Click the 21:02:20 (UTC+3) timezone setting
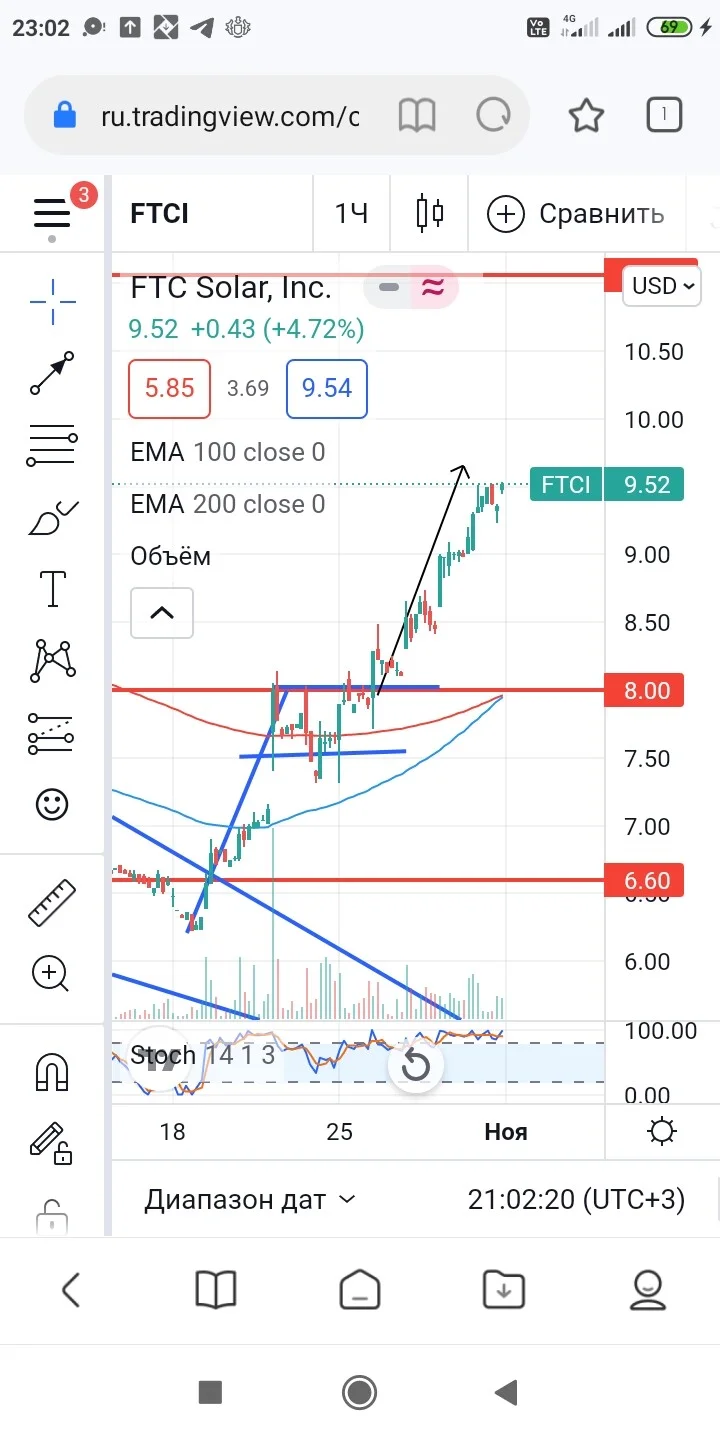Viewport: 720px width, 1440px height. [577, 1199]
